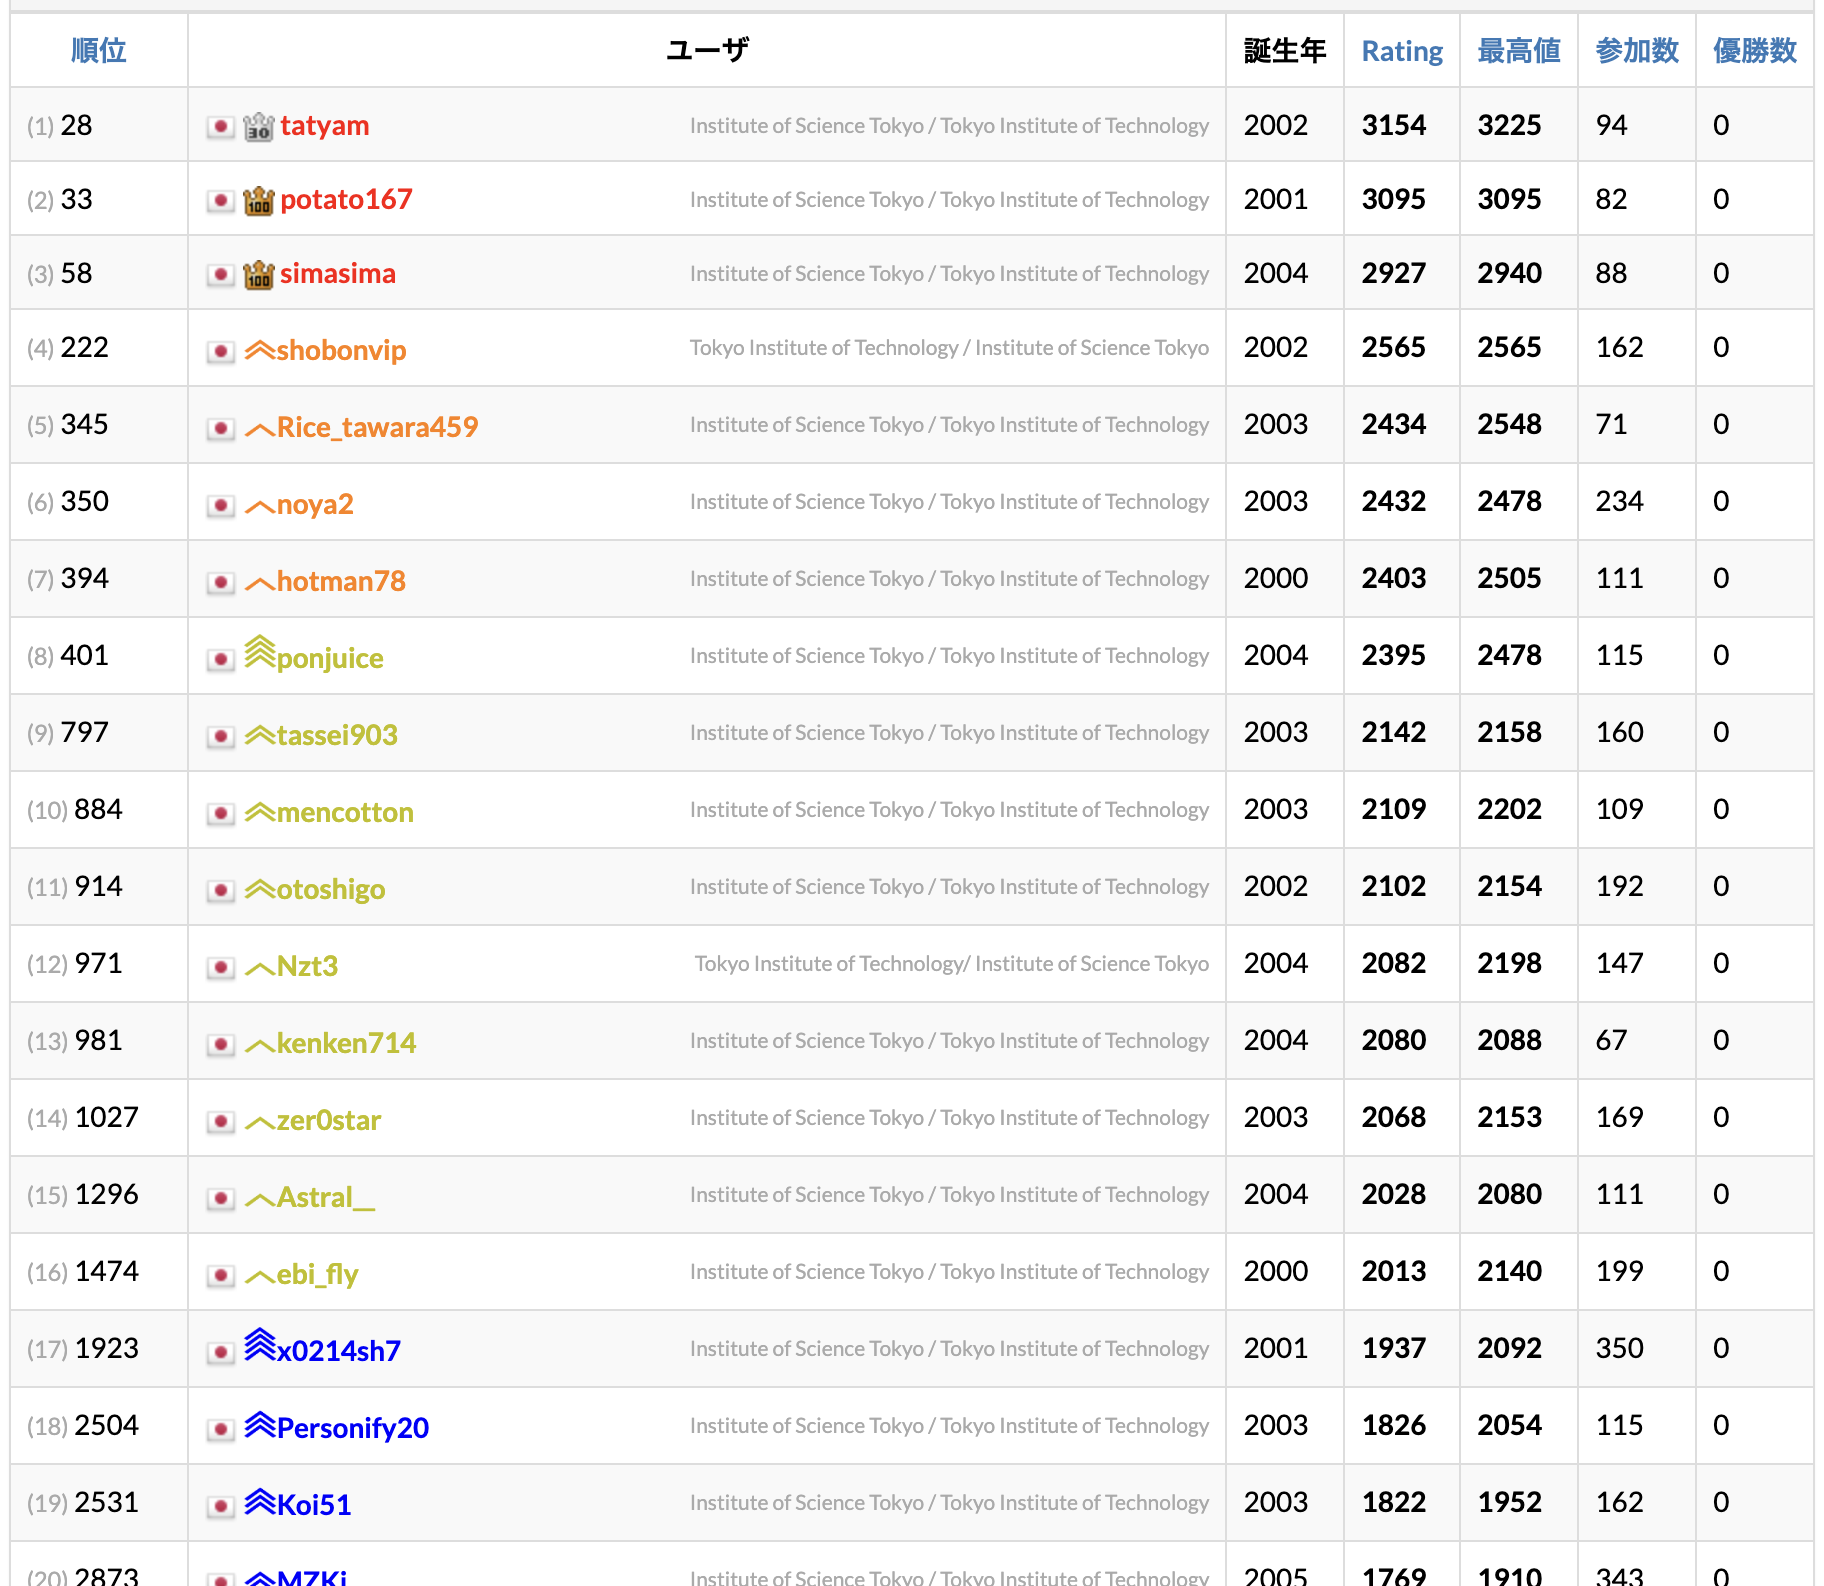
Task: Click the Japan flag in Nzt3's row
Action: coord(221,968)
